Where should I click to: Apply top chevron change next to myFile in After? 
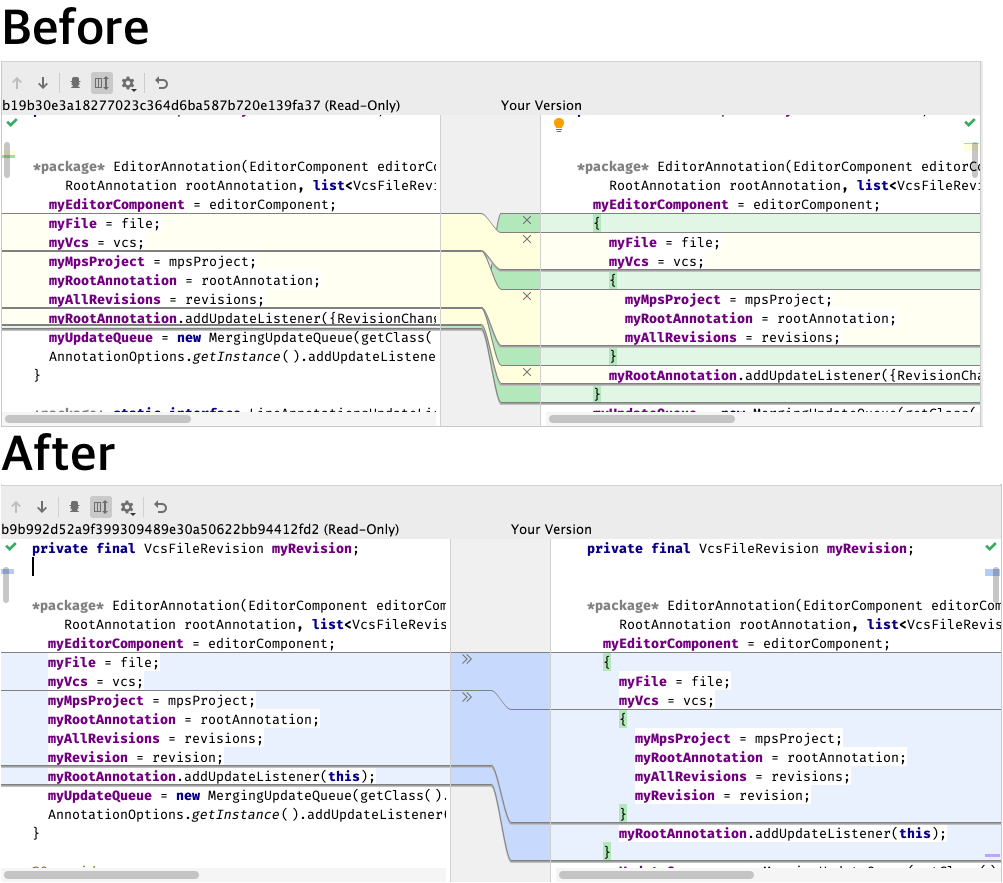(x=465, y=660)
